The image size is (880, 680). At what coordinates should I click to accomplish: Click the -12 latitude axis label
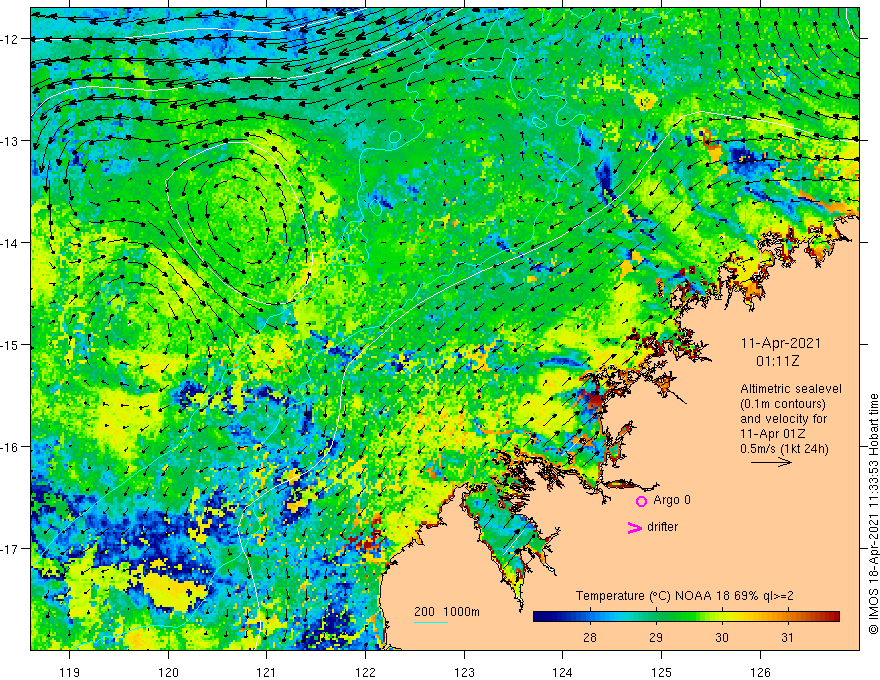click(x=10, y=39)
